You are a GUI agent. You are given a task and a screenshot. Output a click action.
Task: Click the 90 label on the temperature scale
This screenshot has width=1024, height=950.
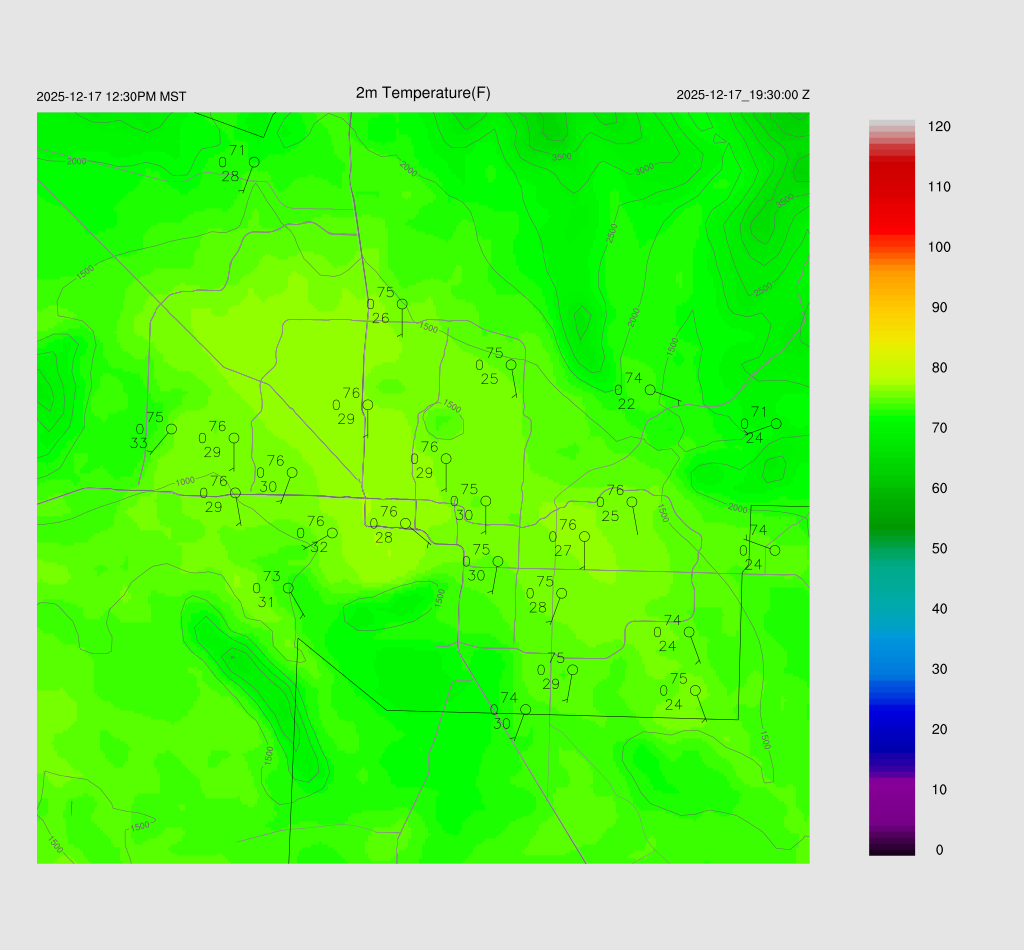pyautogui.click(x=939, y=308)
